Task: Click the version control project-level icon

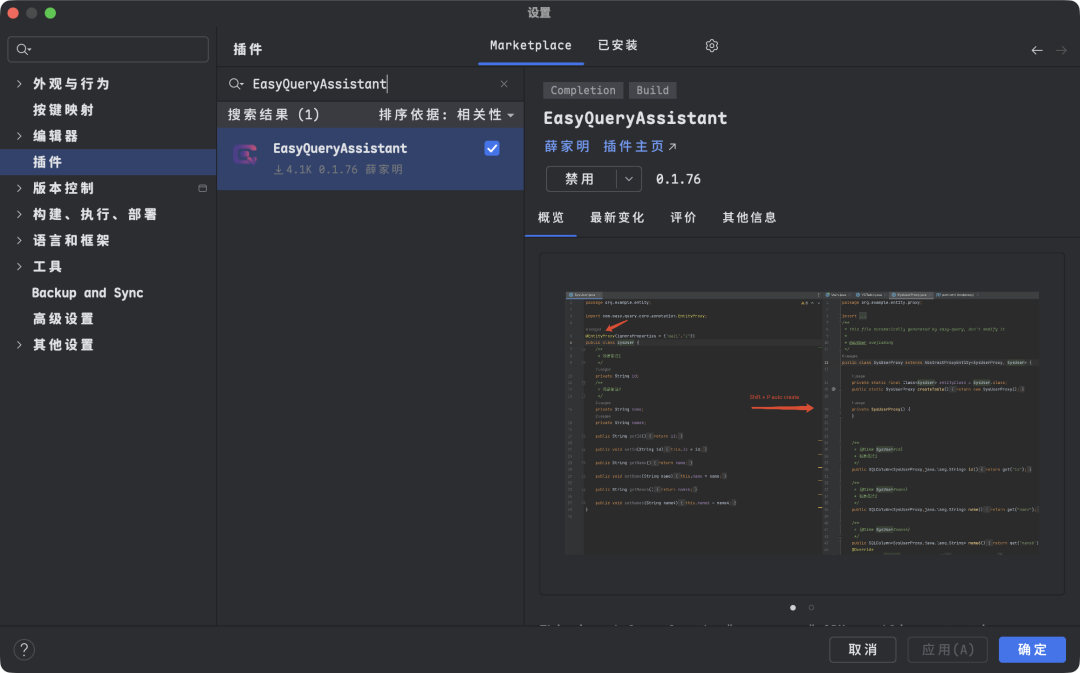Action: (202, 188)
